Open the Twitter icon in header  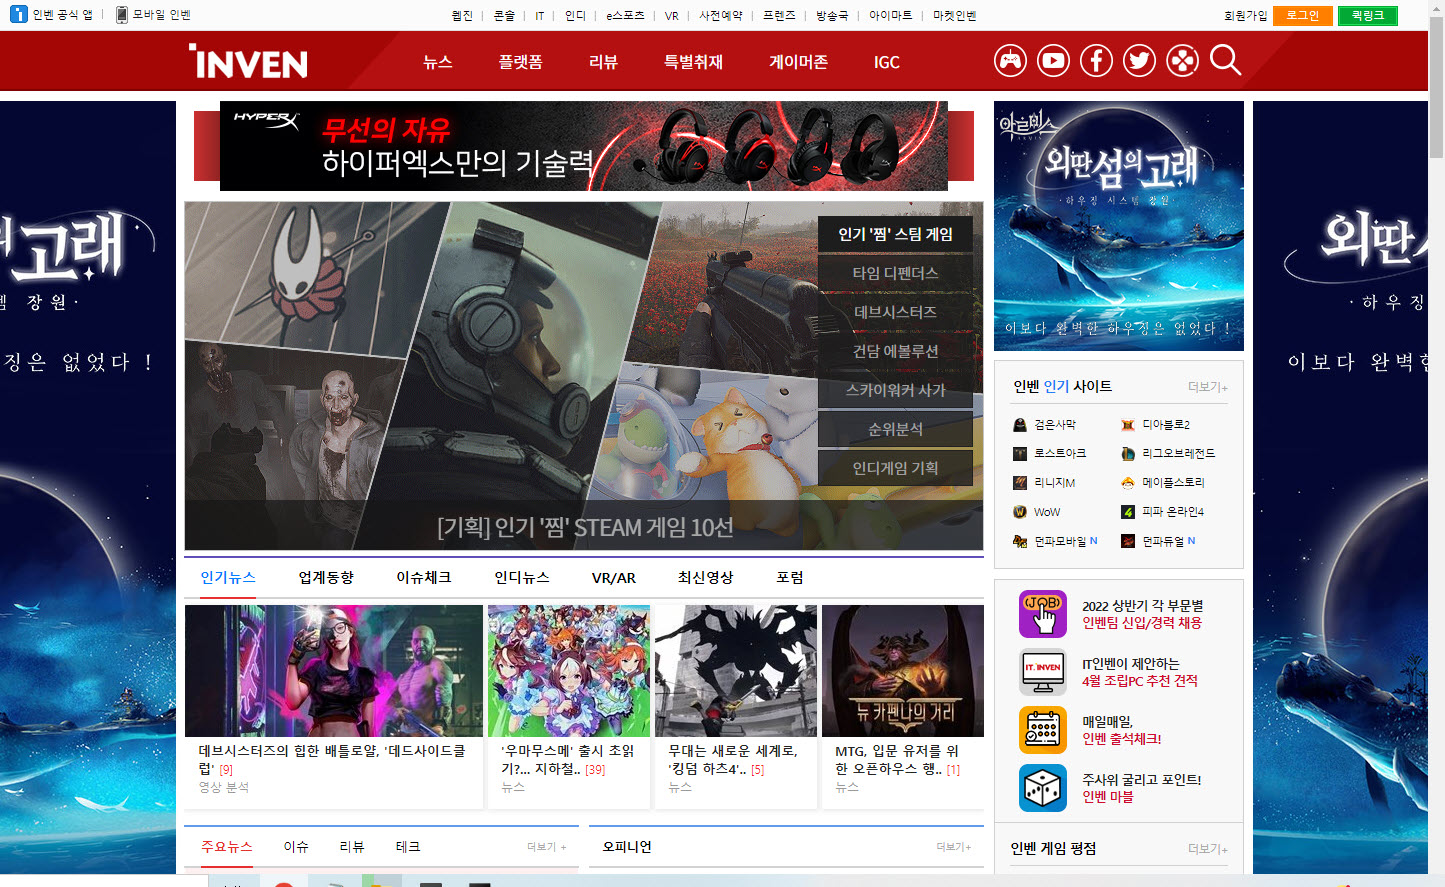(x=1139, y=61)
